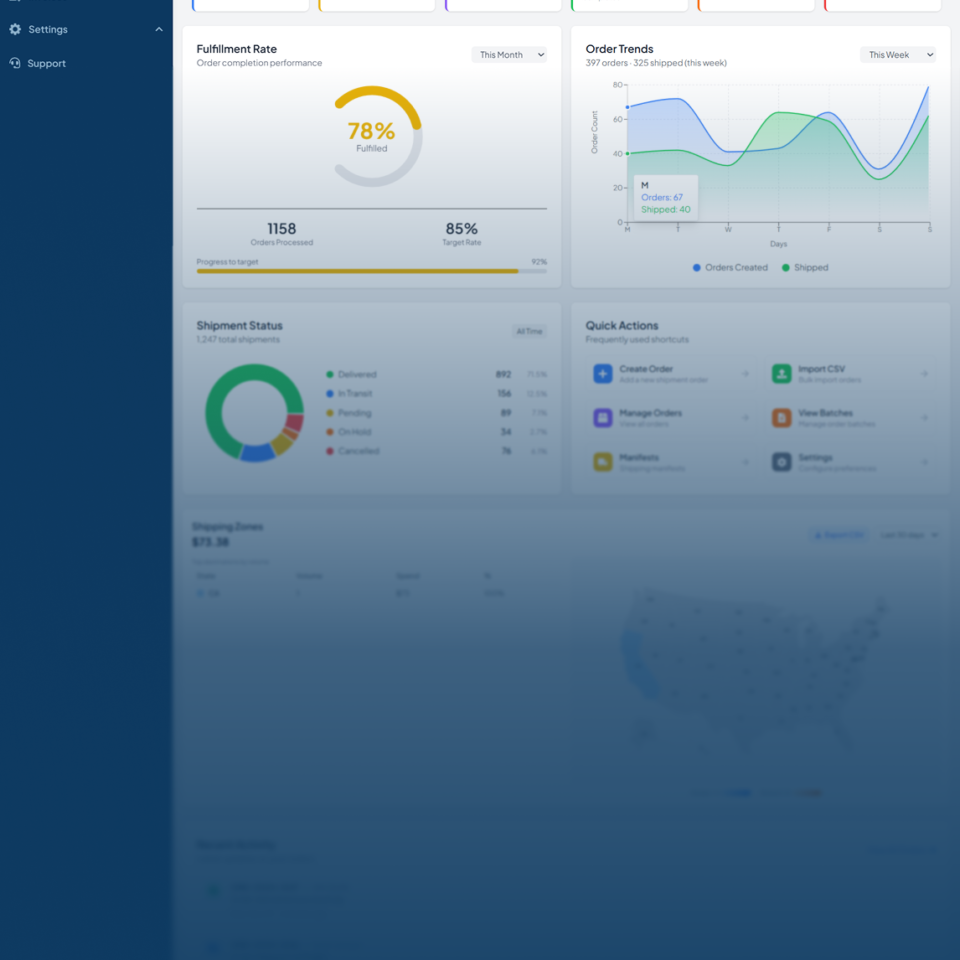Image resolution: width=960 pixels, height=960 pixels.
Task: Toggle the Shipped series in chart legend
Action: pos(805,268)
